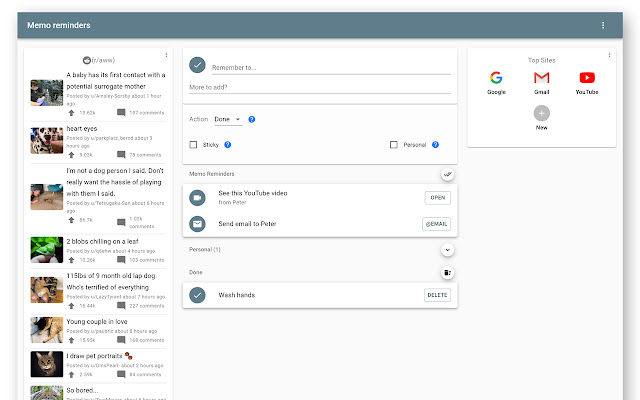The height and width of the screenshot is (400, 640).
Task: Open dalmatian thumbnail of heart eyes post
Action: click(47, 140)
